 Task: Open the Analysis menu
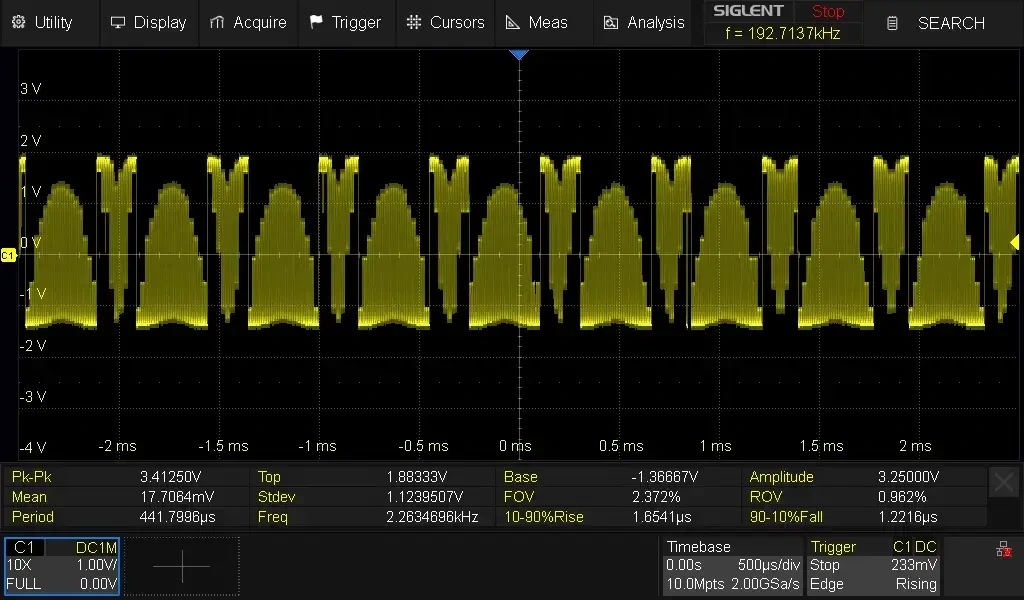644,22
